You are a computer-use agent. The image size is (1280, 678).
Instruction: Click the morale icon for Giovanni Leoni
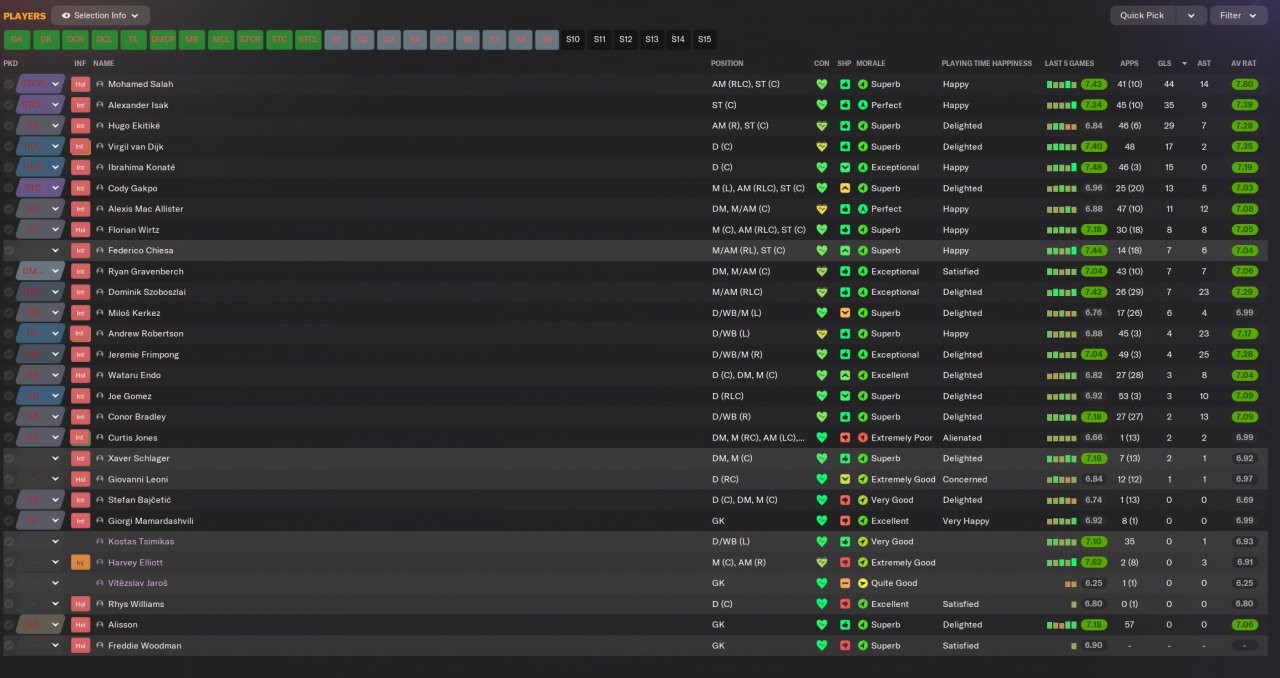(863, 480)
